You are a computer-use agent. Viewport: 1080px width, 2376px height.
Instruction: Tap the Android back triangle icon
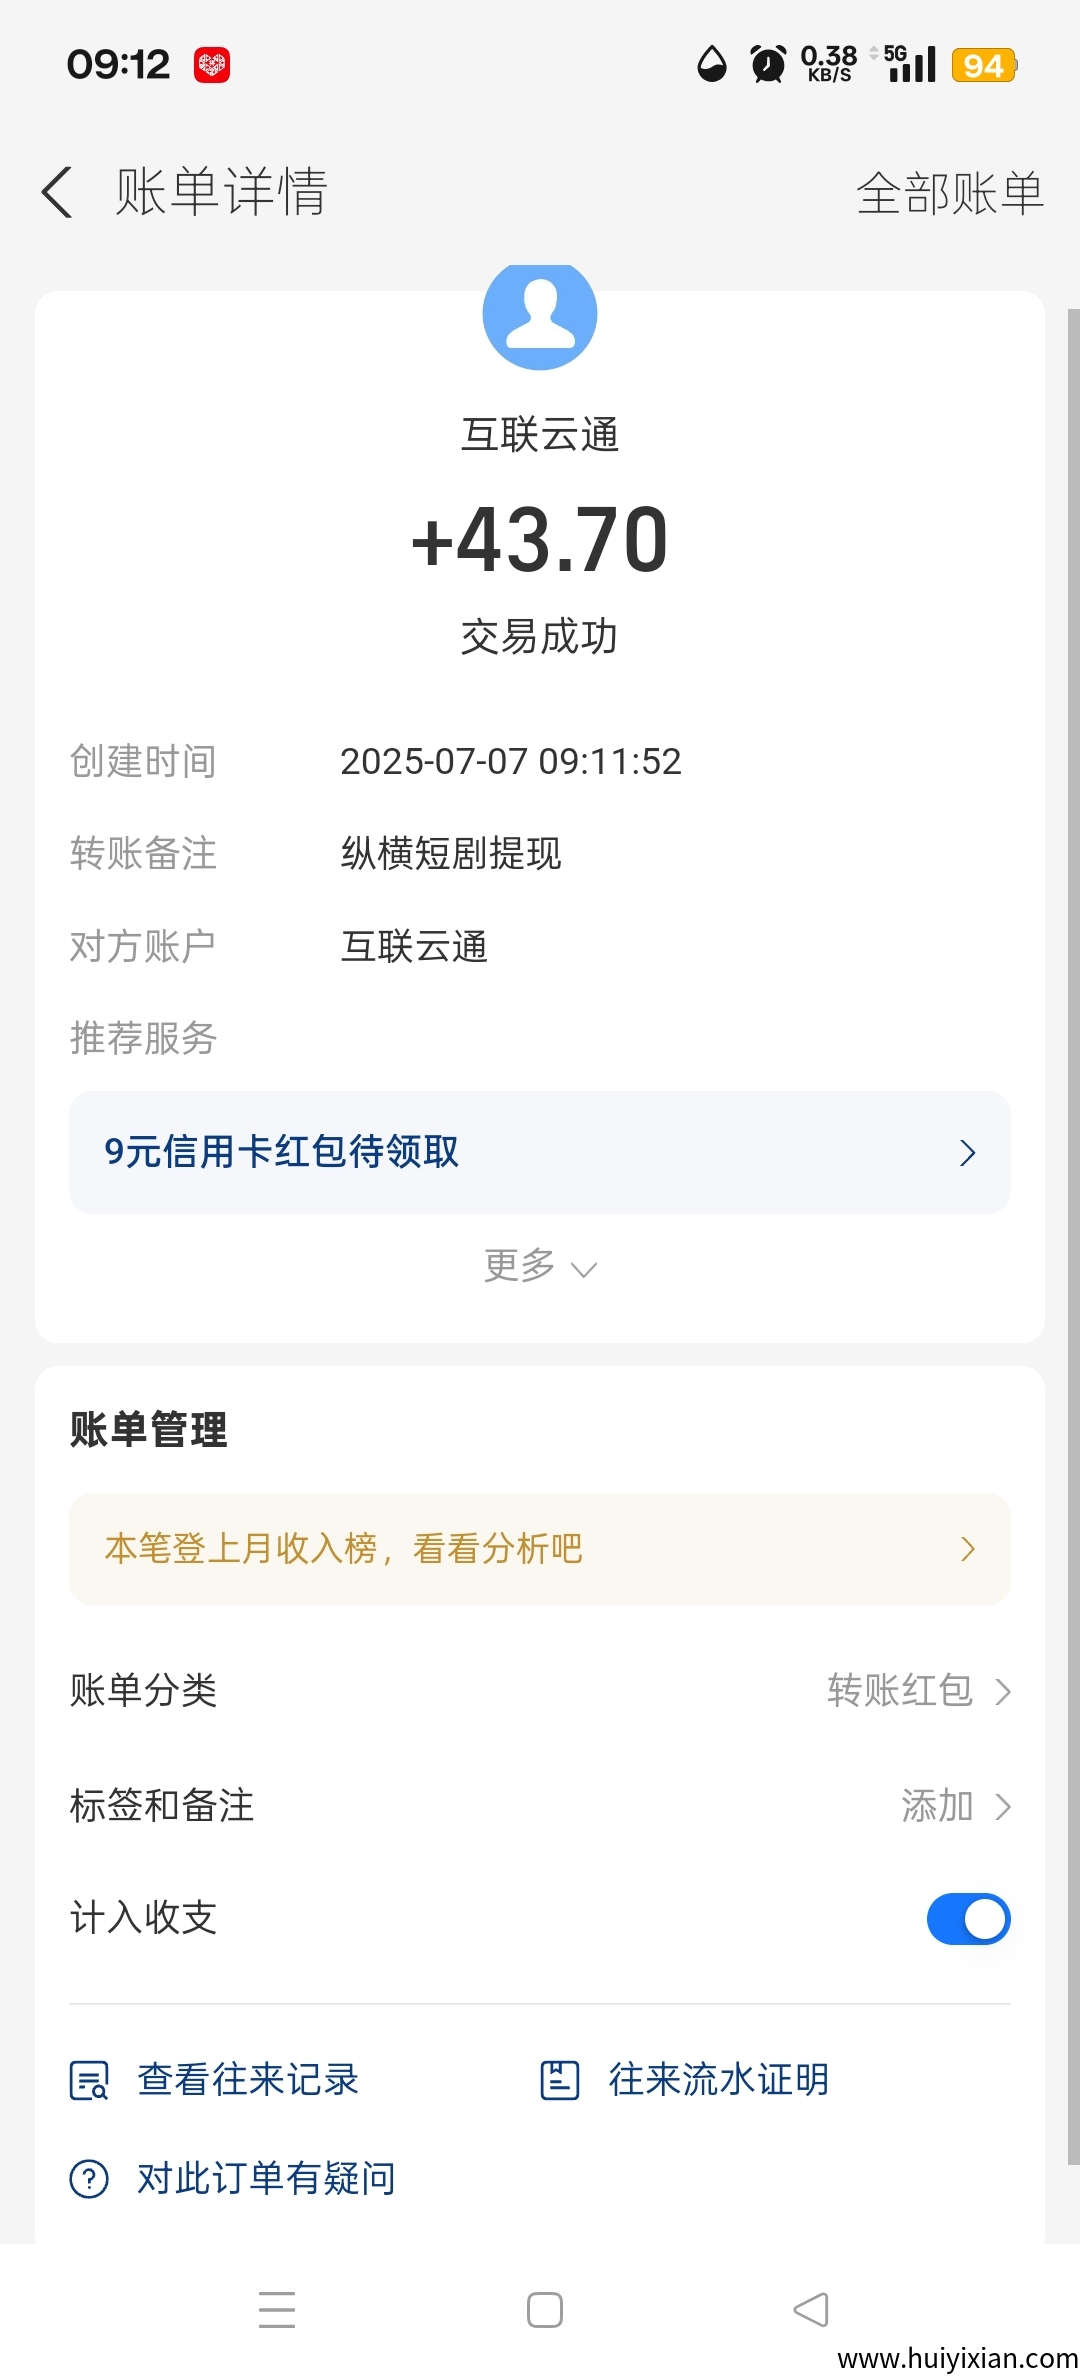coord(811,2310)
